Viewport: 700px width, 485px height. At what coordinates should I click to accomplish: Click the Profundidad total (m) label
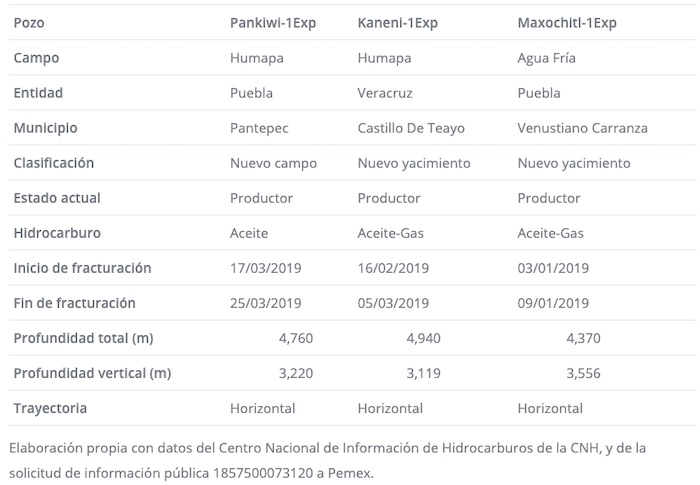tap(83, 338)
